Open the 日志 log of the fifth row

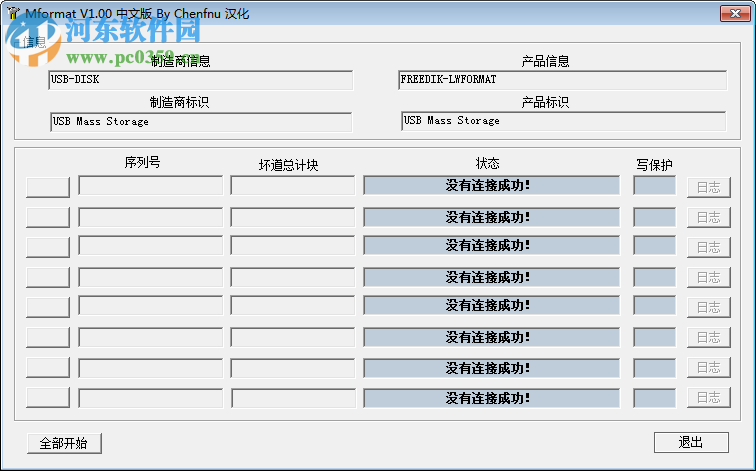pyautogui.click(x=709, y=308)
